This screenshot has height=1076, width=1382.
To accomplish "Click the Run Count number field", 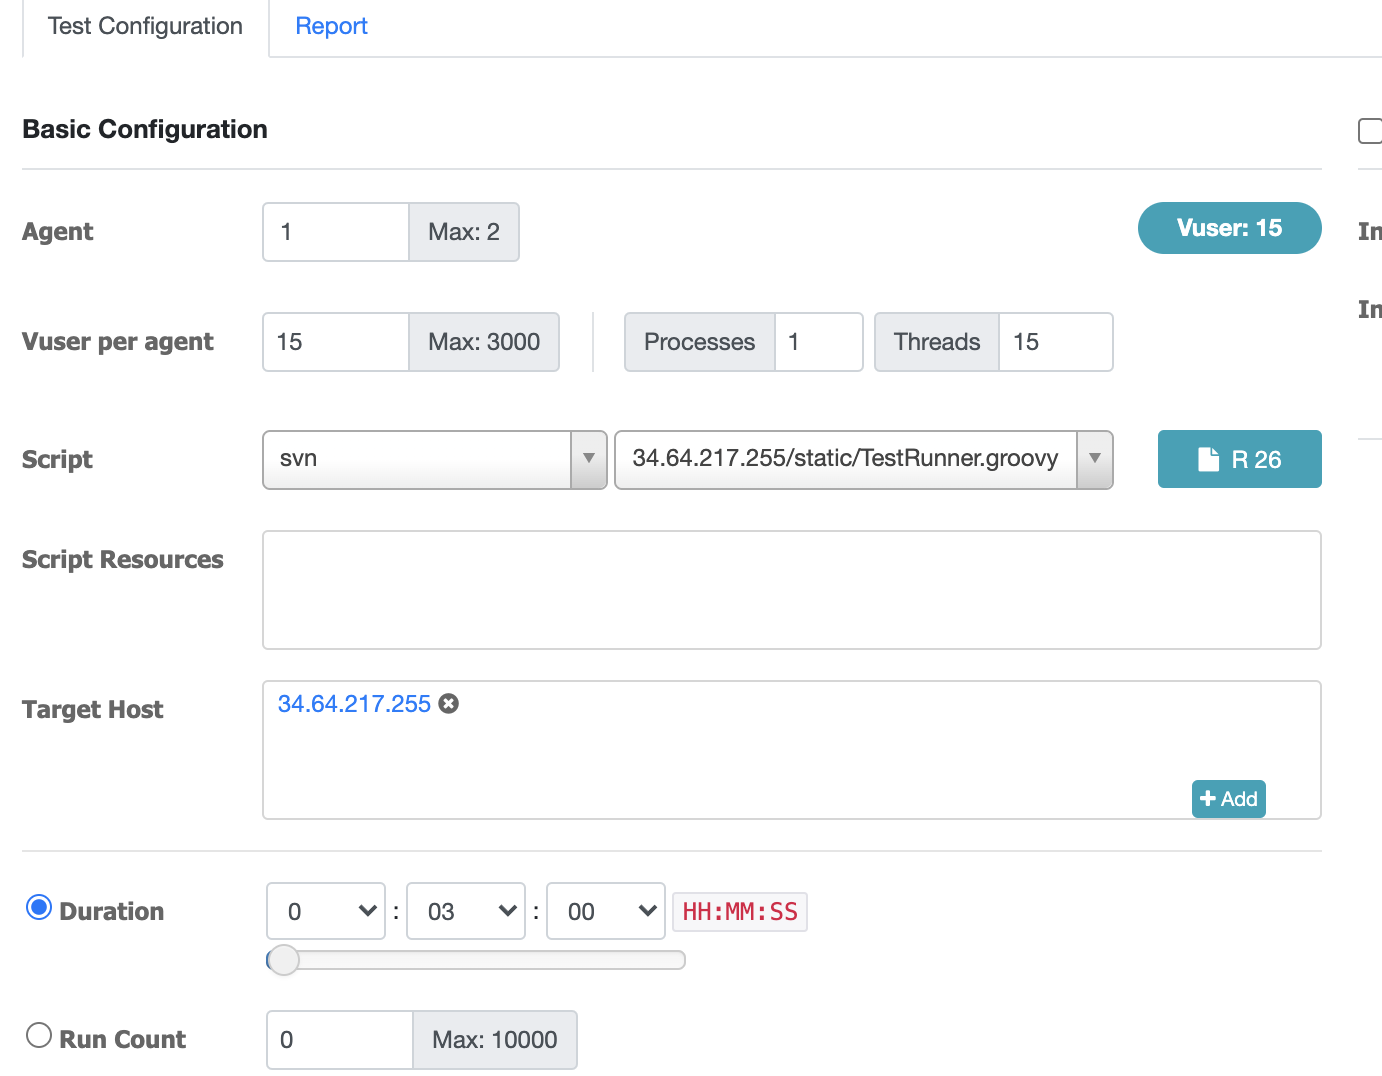I will 340,1040.
